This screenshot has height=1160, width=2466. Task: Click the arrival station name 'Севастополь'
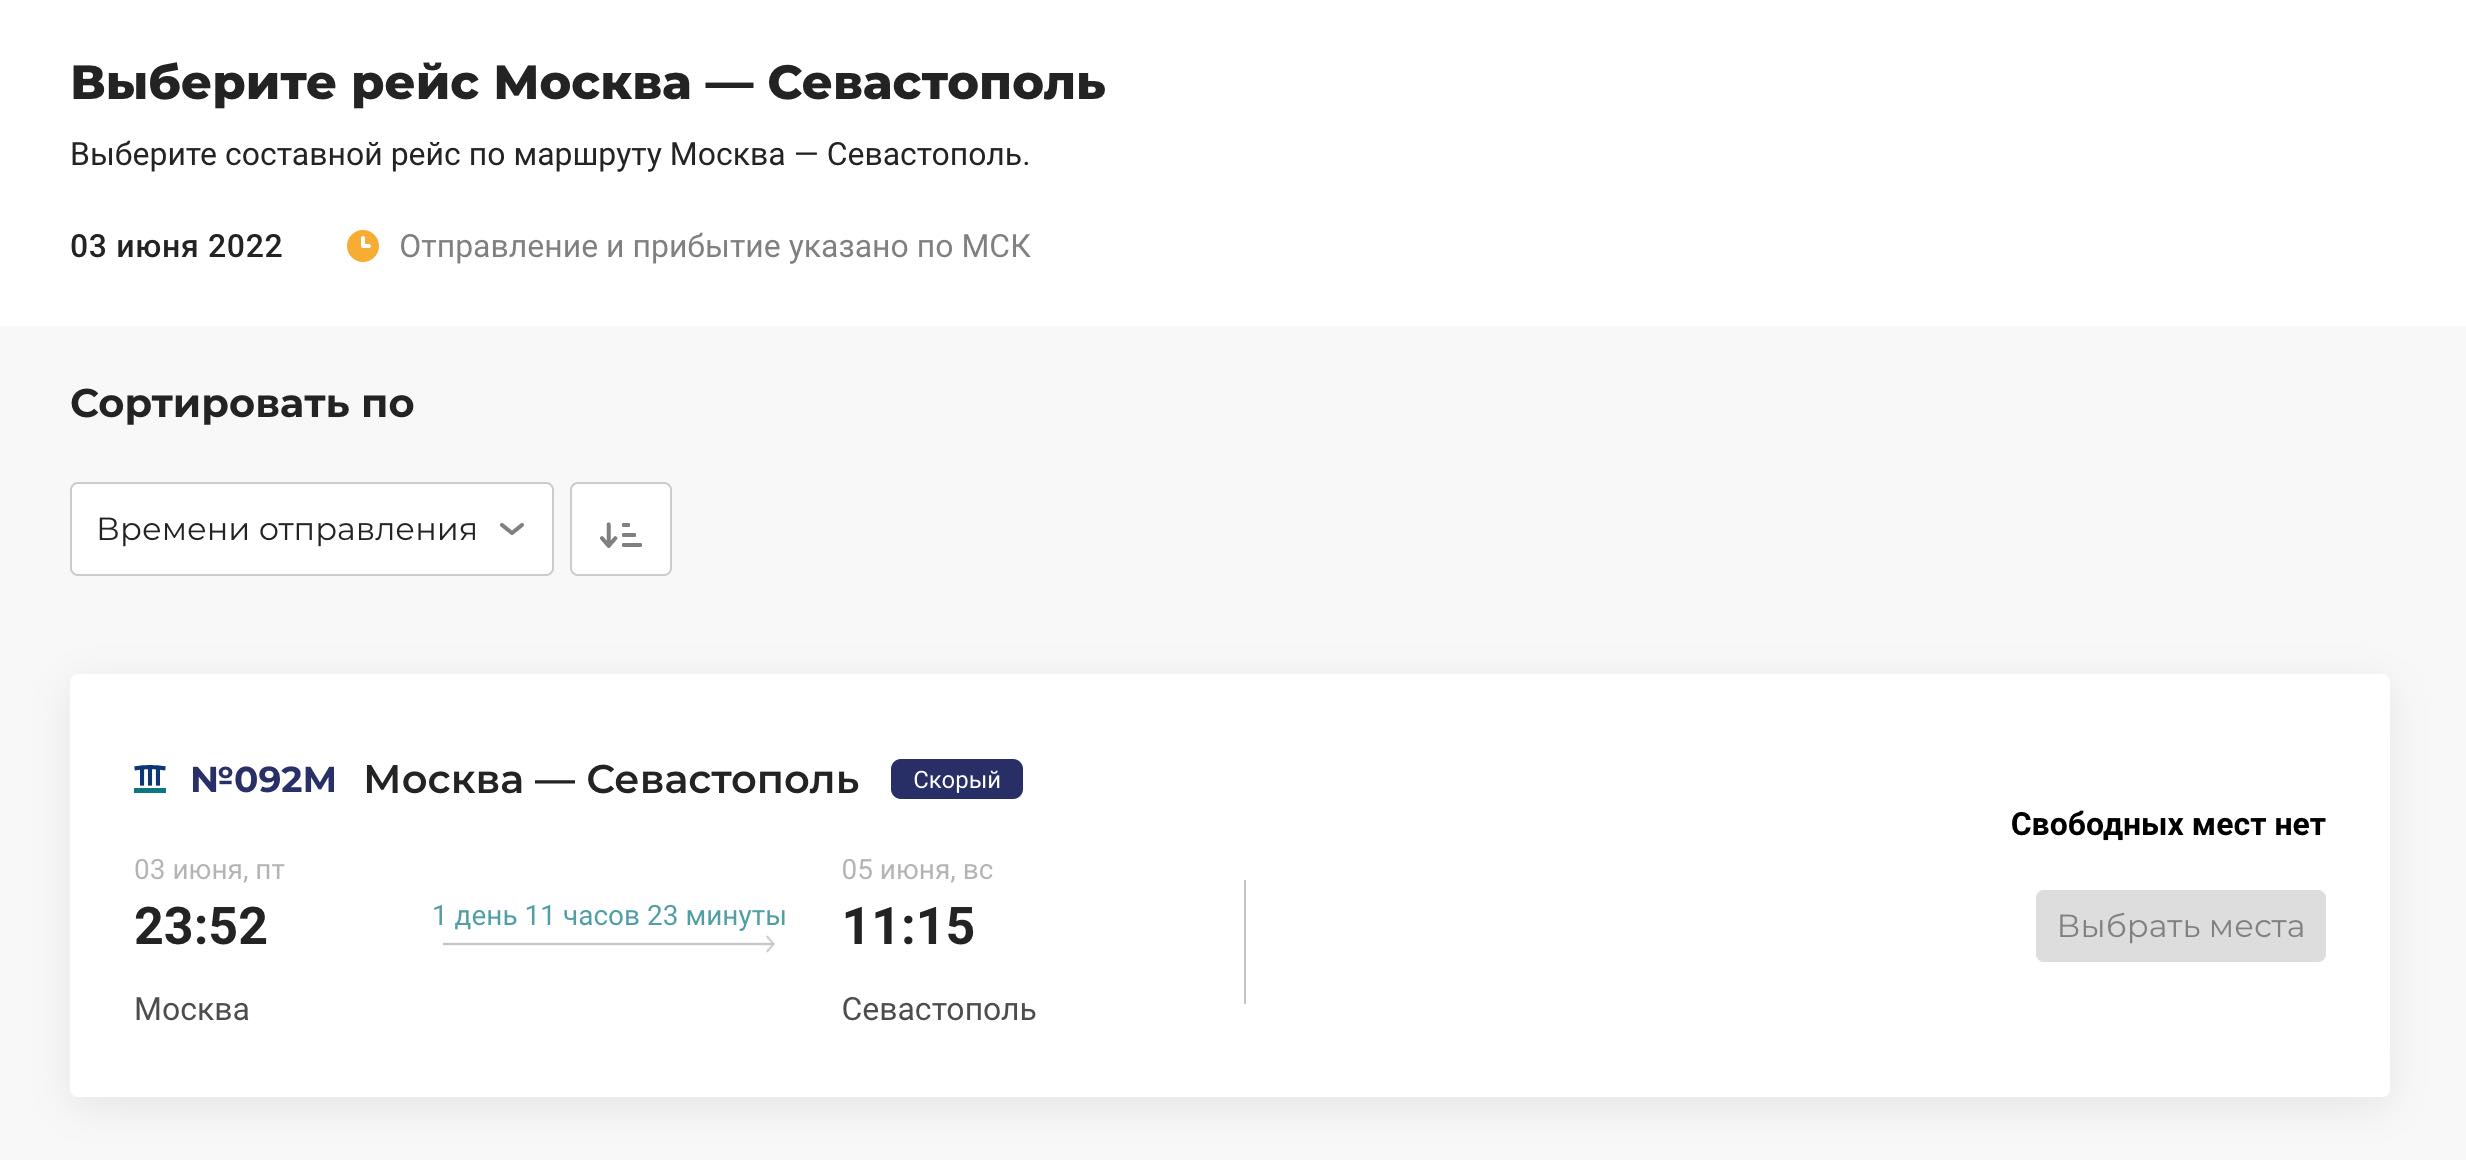[x=938, y=1009]
